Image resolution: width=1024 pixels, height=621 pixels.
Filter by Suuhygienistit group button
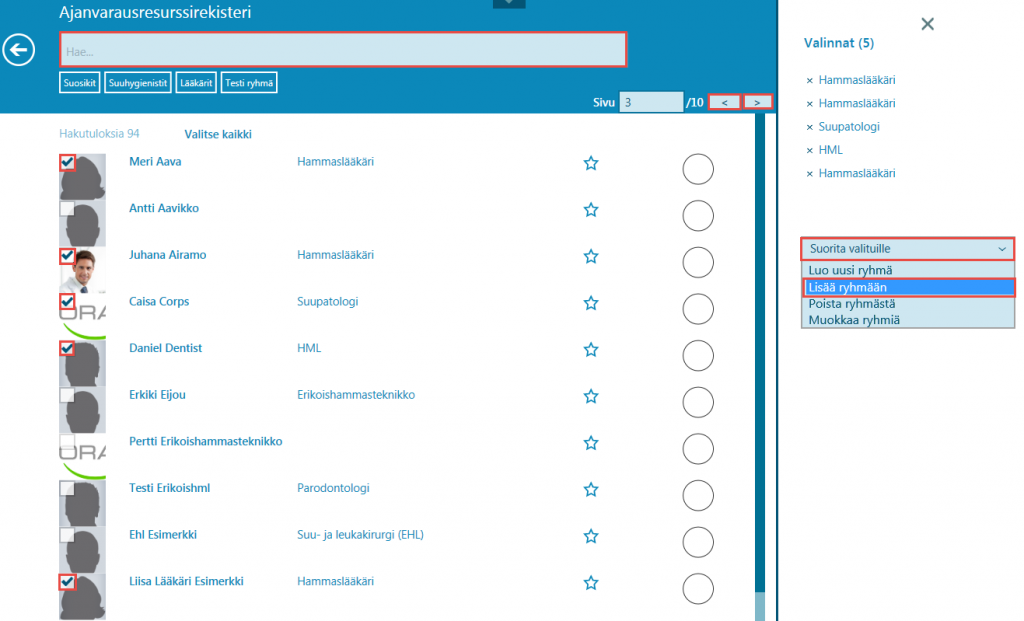[x=138, y=83]
